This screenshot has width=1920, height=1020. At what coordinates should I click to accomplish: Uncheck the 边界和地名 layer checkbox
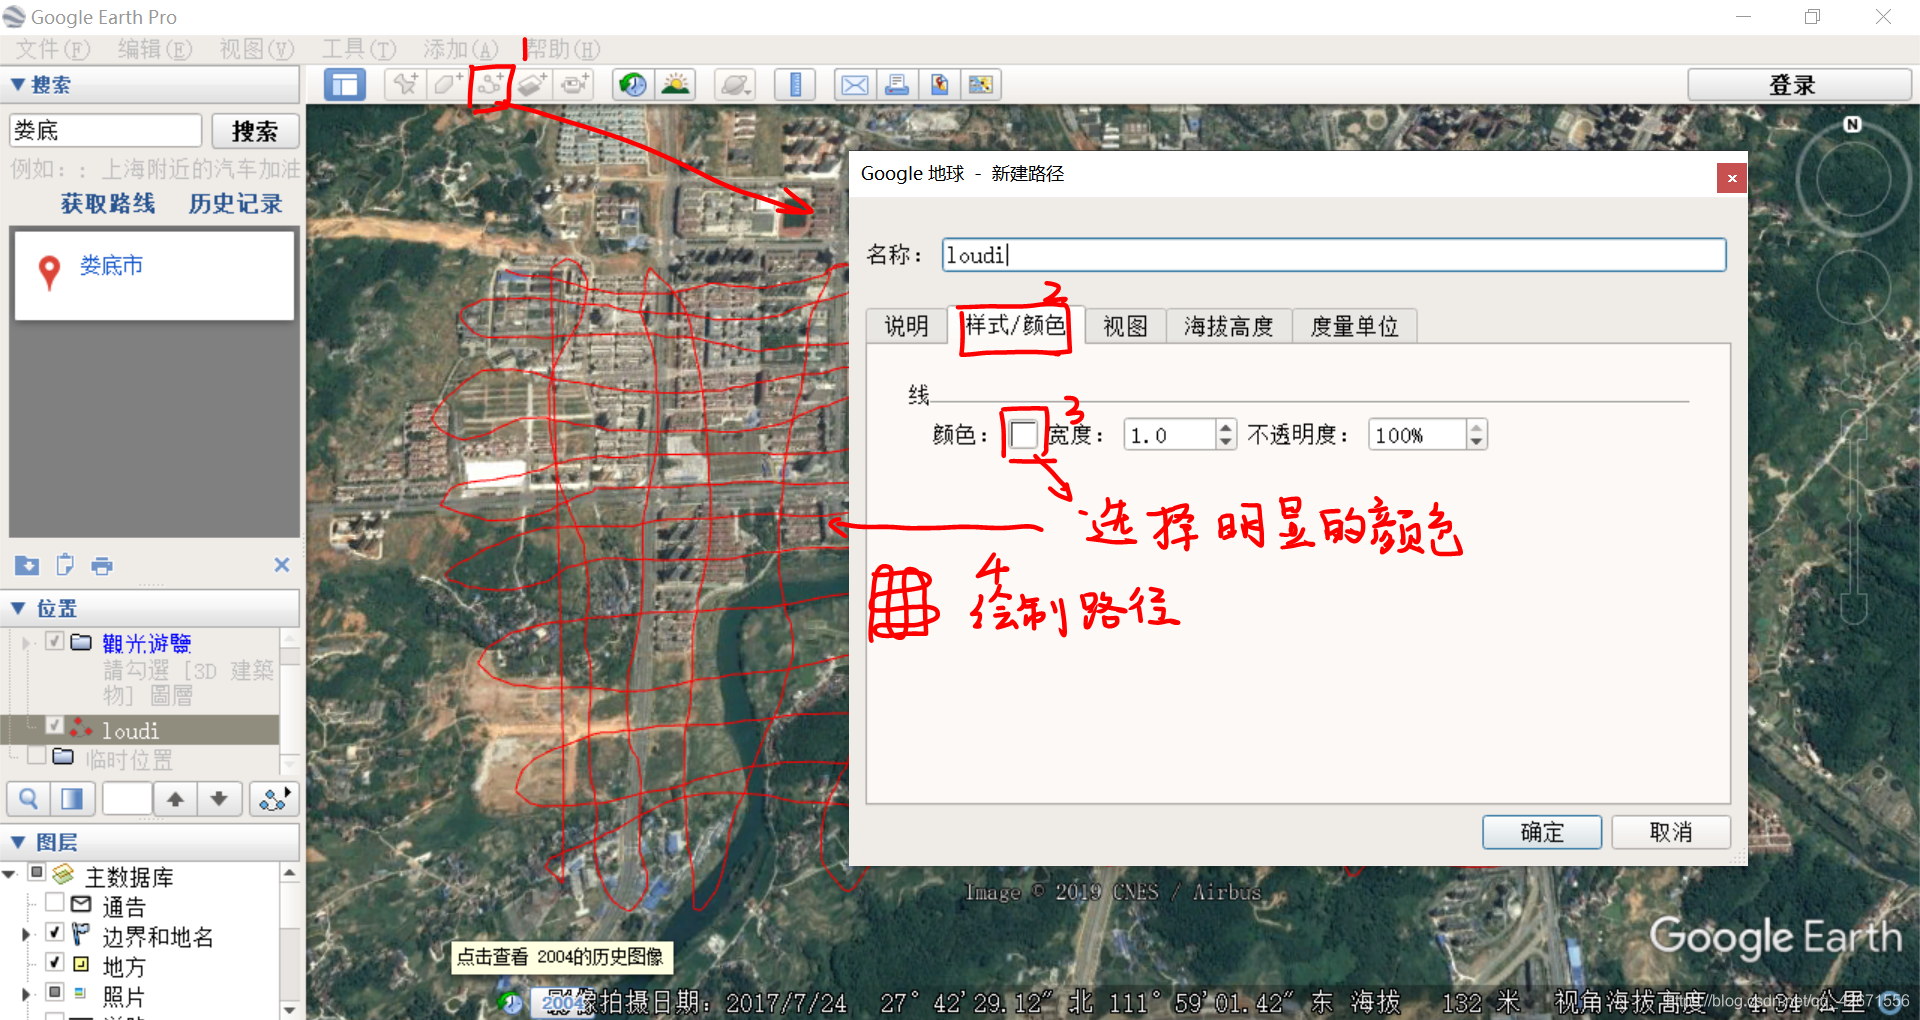coord(55,933)
